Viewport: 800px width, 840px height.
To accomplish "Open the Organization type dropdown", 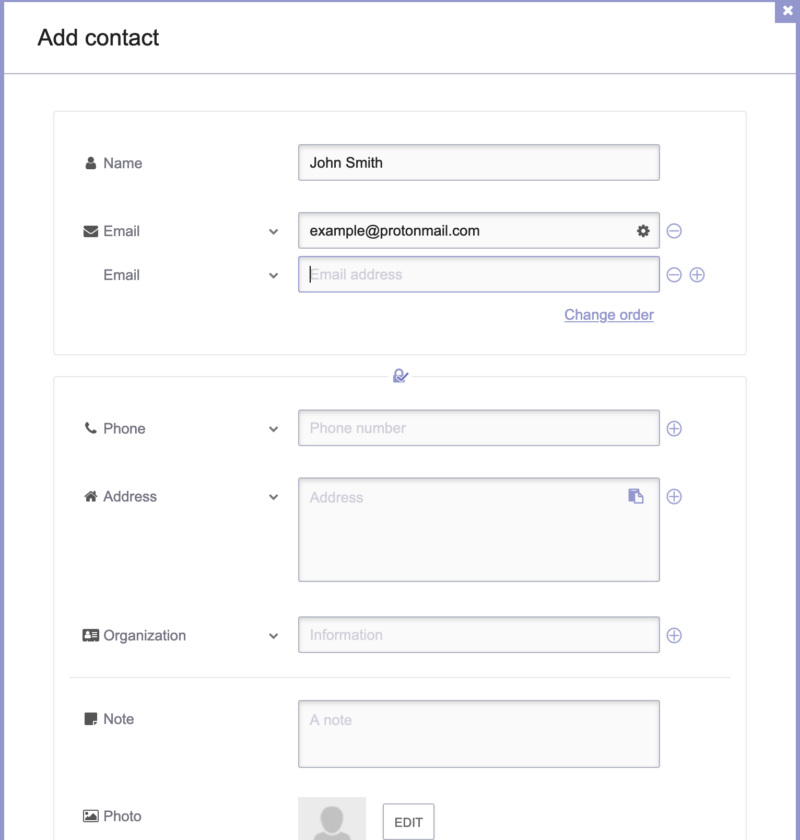I will pos(273,636).
